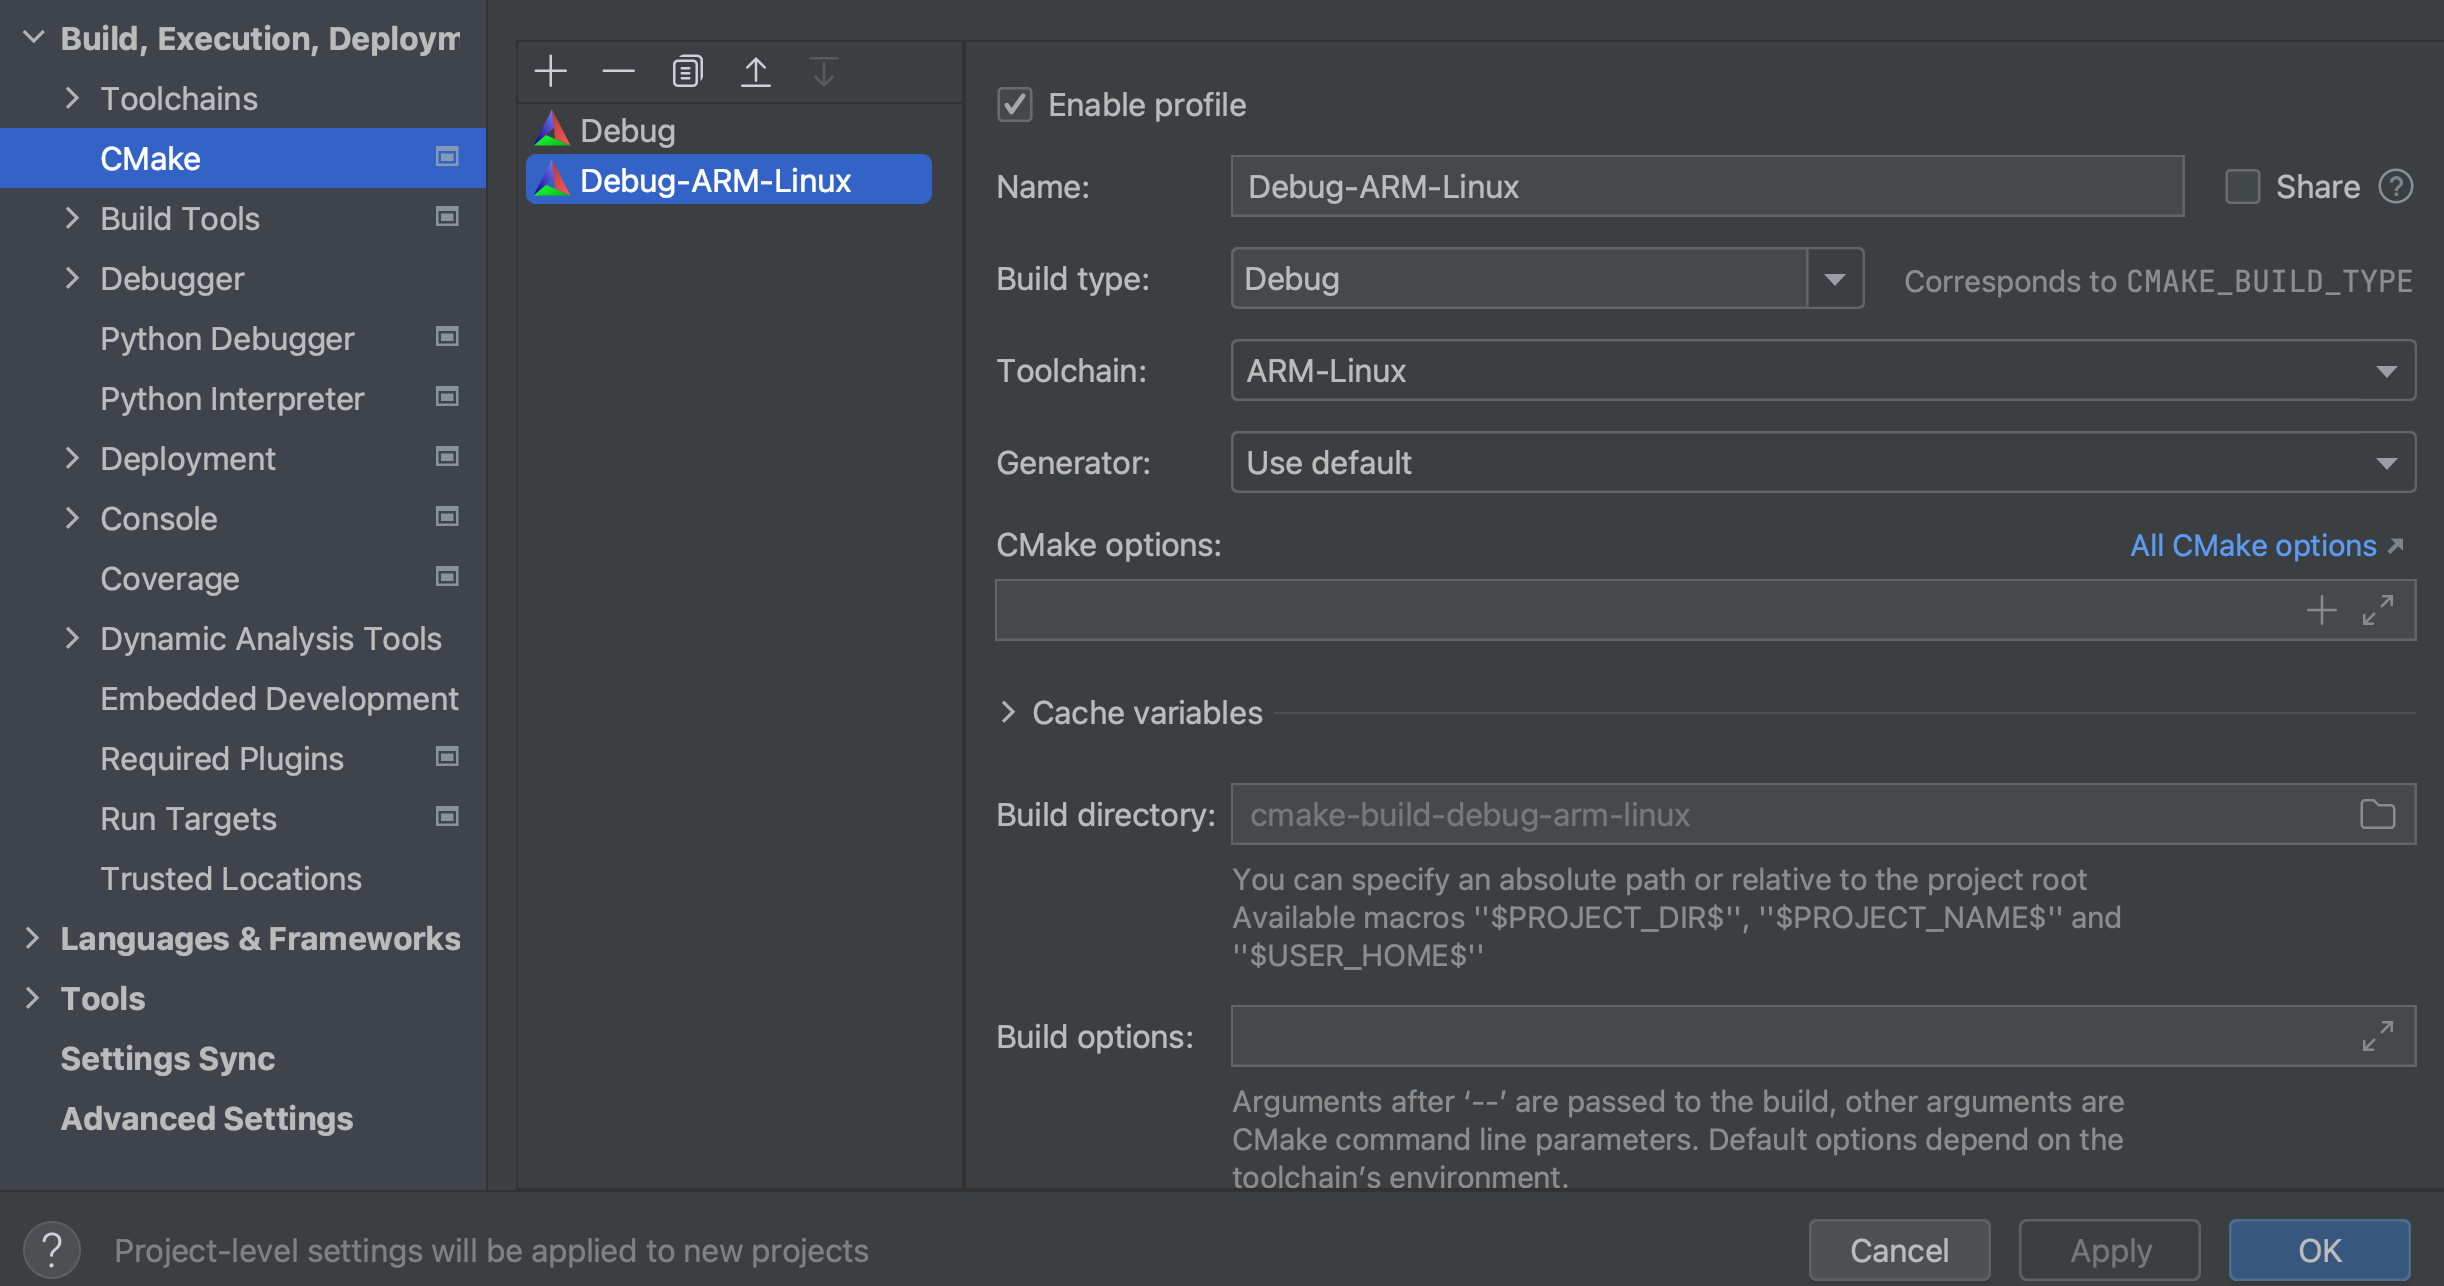Remove the selected profile with the minus icon
Image resolution: width=2444 pixels, height=1286 pixels.
(x=618, y=71)
